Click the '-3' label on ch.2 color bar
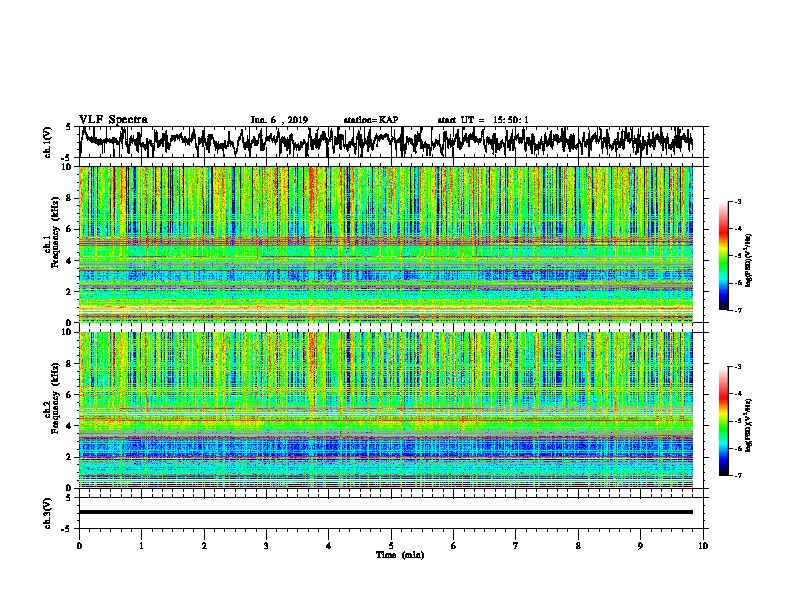The height and width of the screenshot is (612, 792). click(x=737, y=367)
